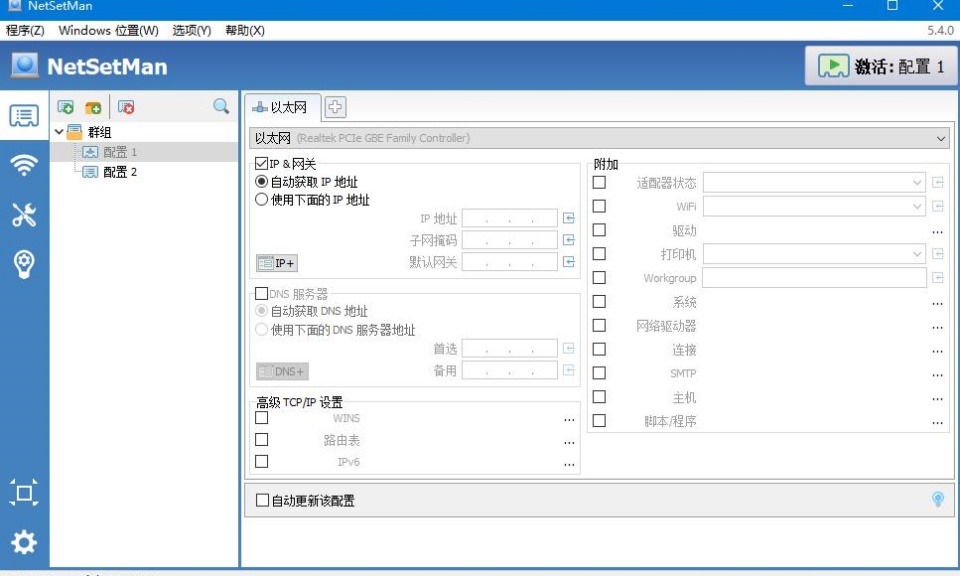
Task: Click the search magnifier in profile panel
Action: 221,107
